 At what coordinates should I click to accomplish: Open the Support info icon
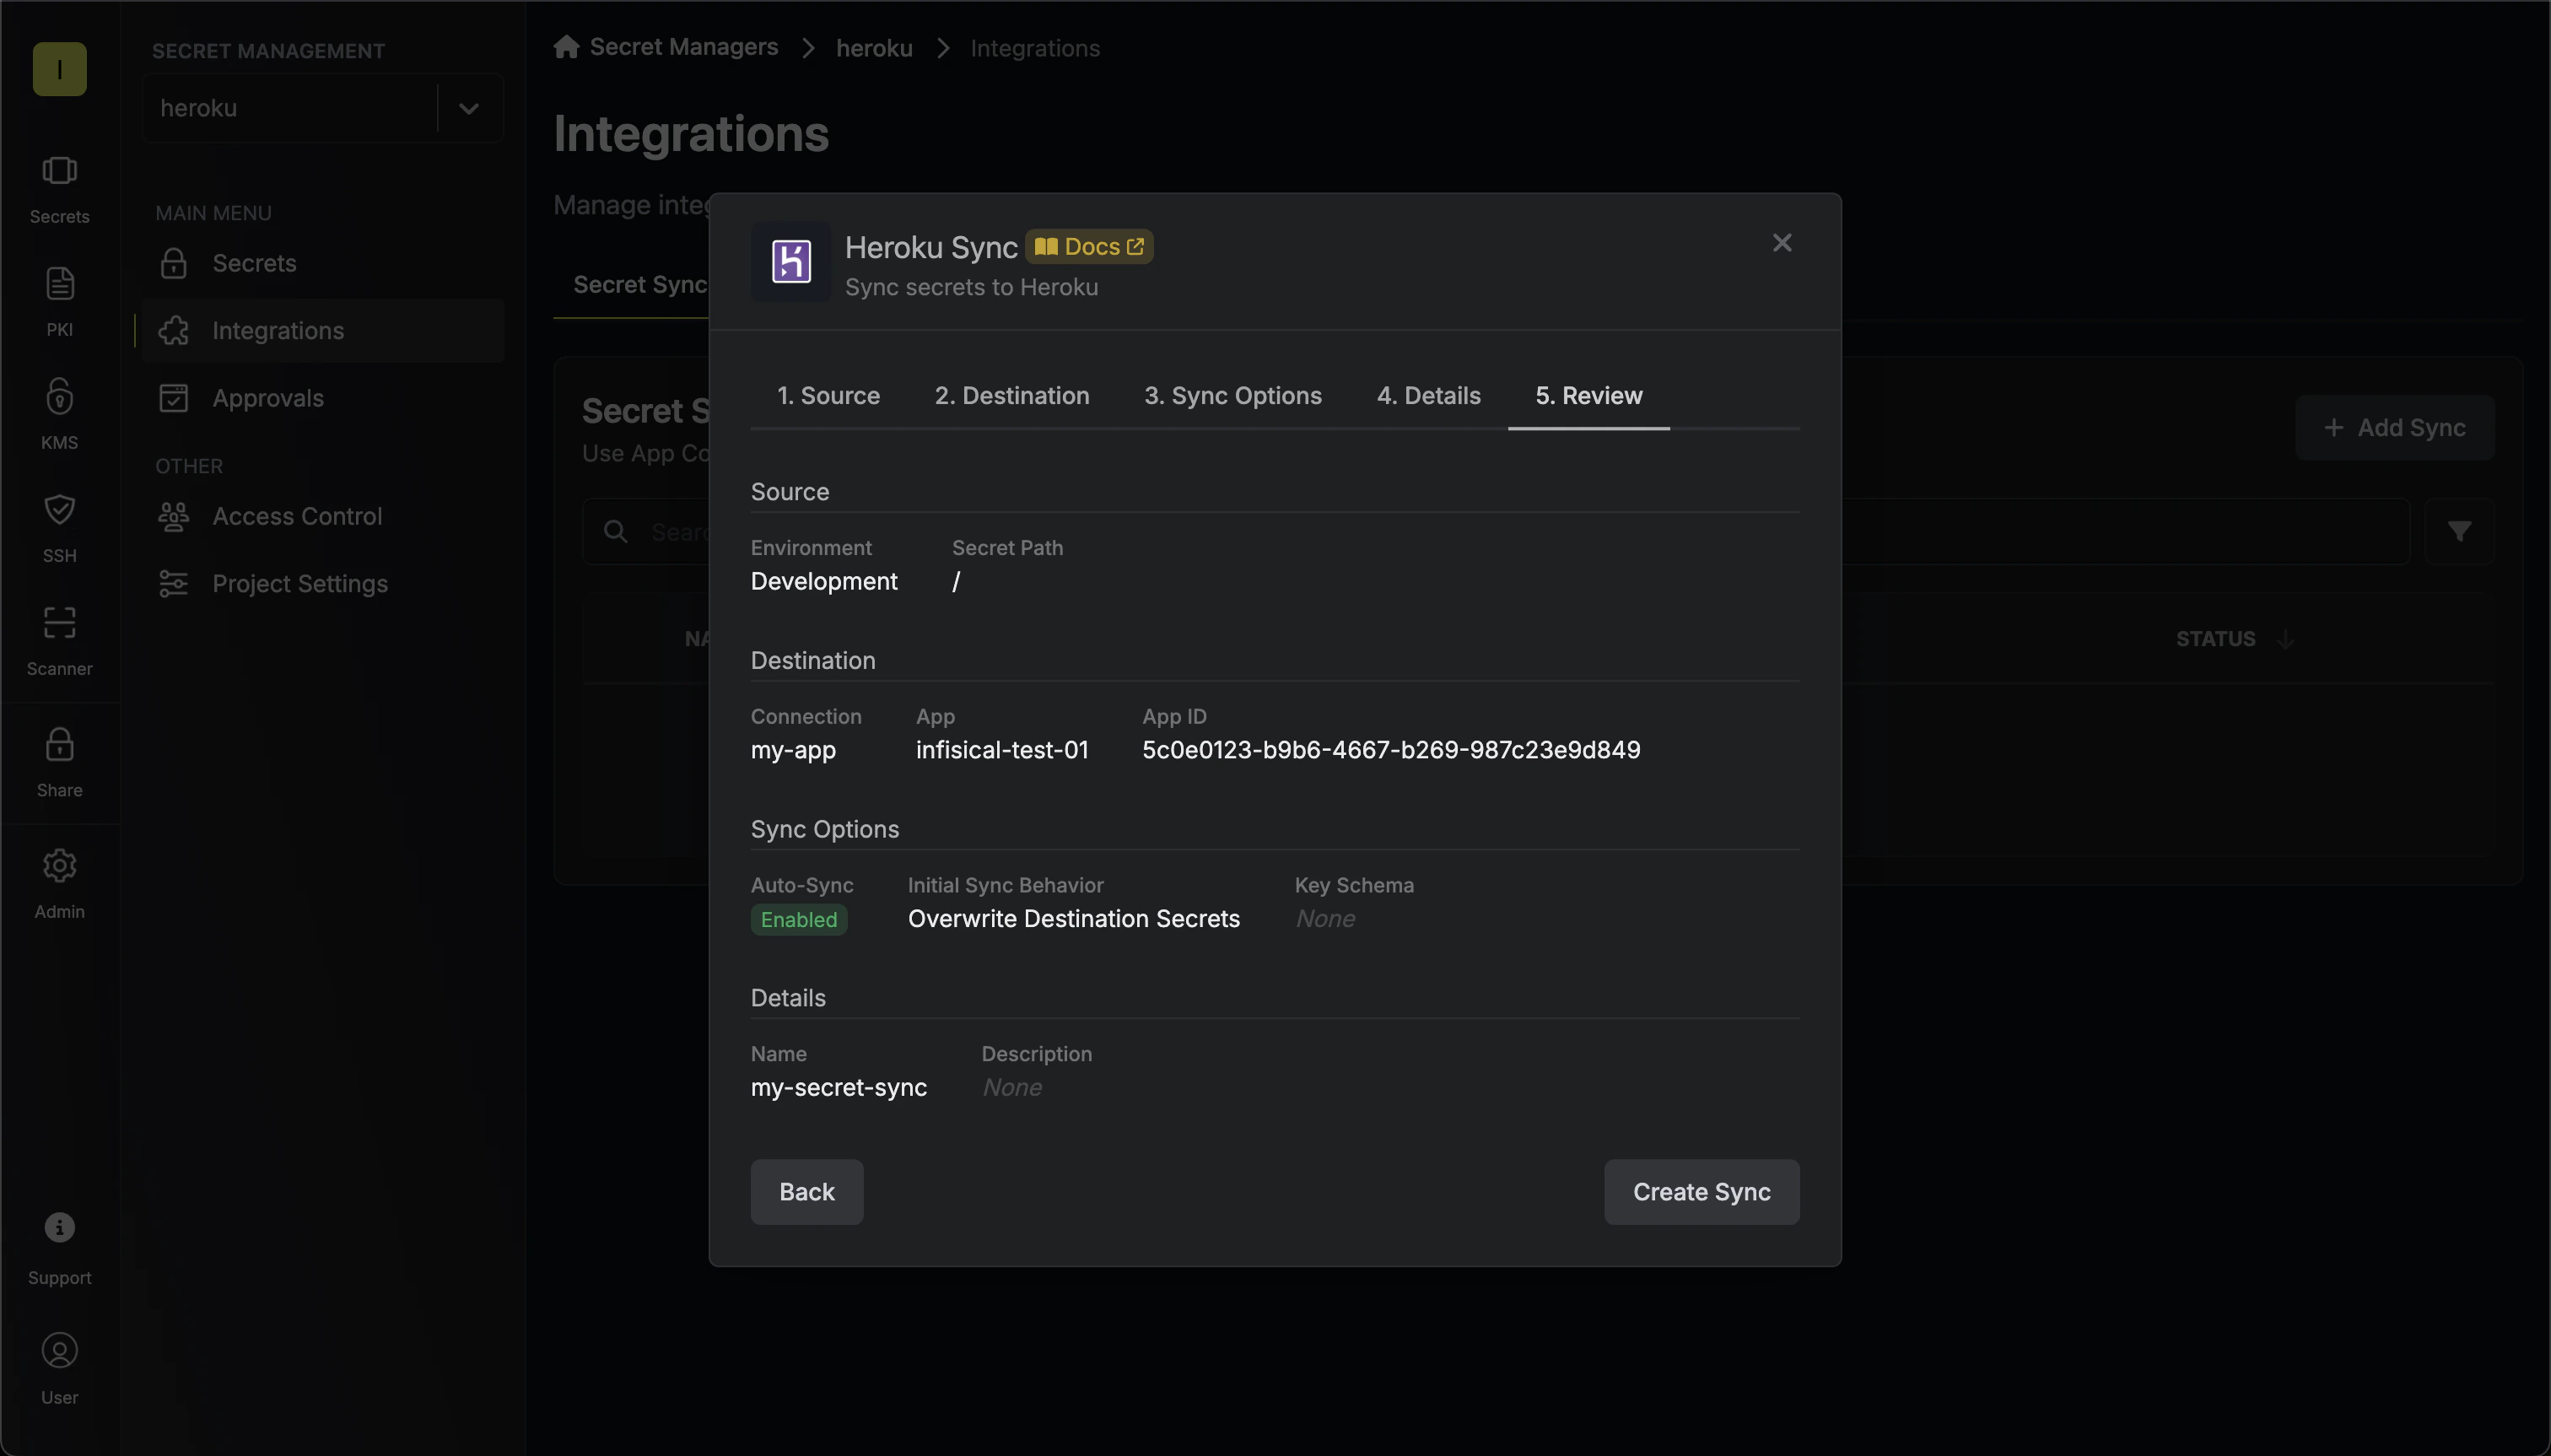pyautogui.click(x=59, y=1228)
